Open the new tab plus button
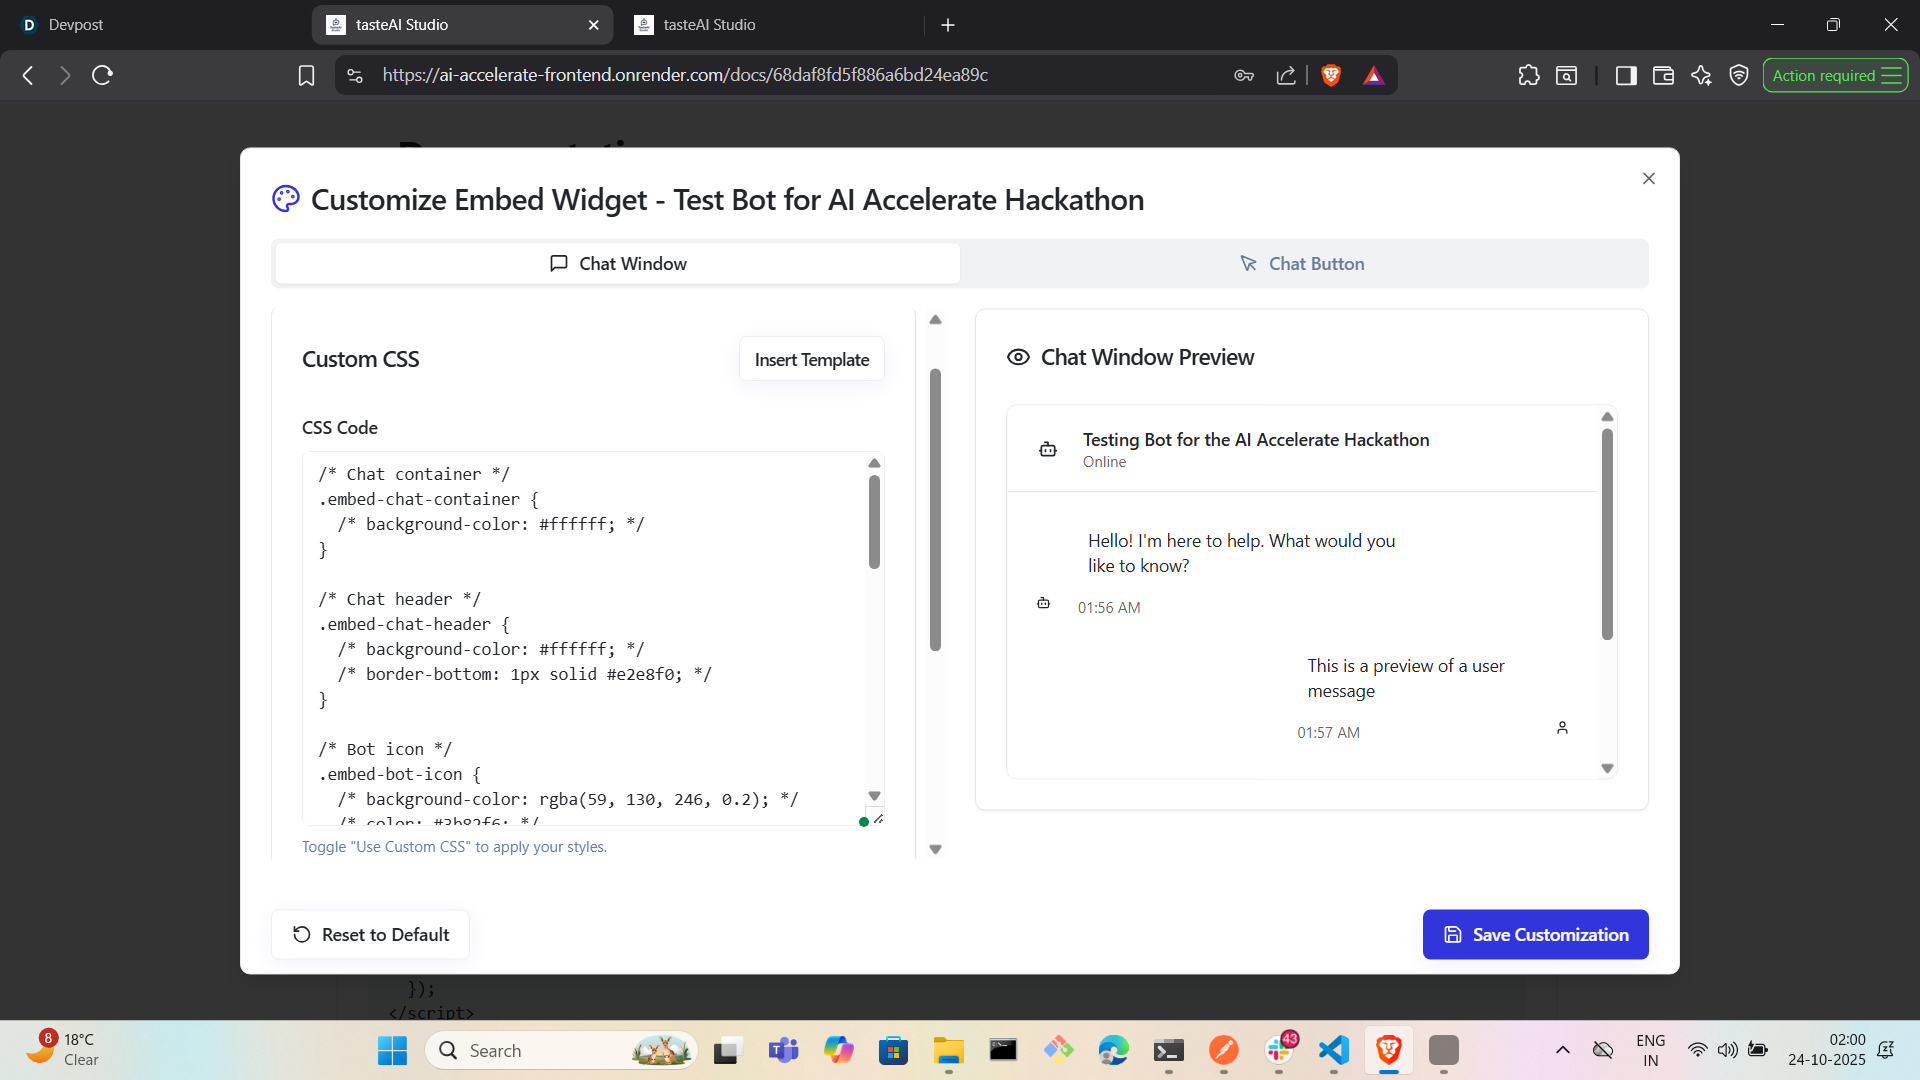The height and width of the screenshot is (1080, 1920). tap(948, 25)
